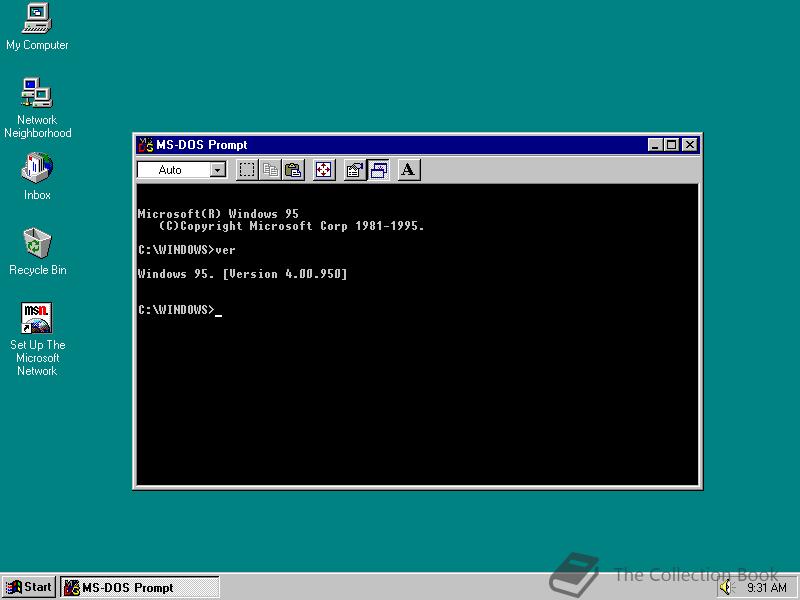Expand the Auto font size dropdown arrow
Image resolution: width=800 pixels, height=600 pixels.
coord(218,170)
